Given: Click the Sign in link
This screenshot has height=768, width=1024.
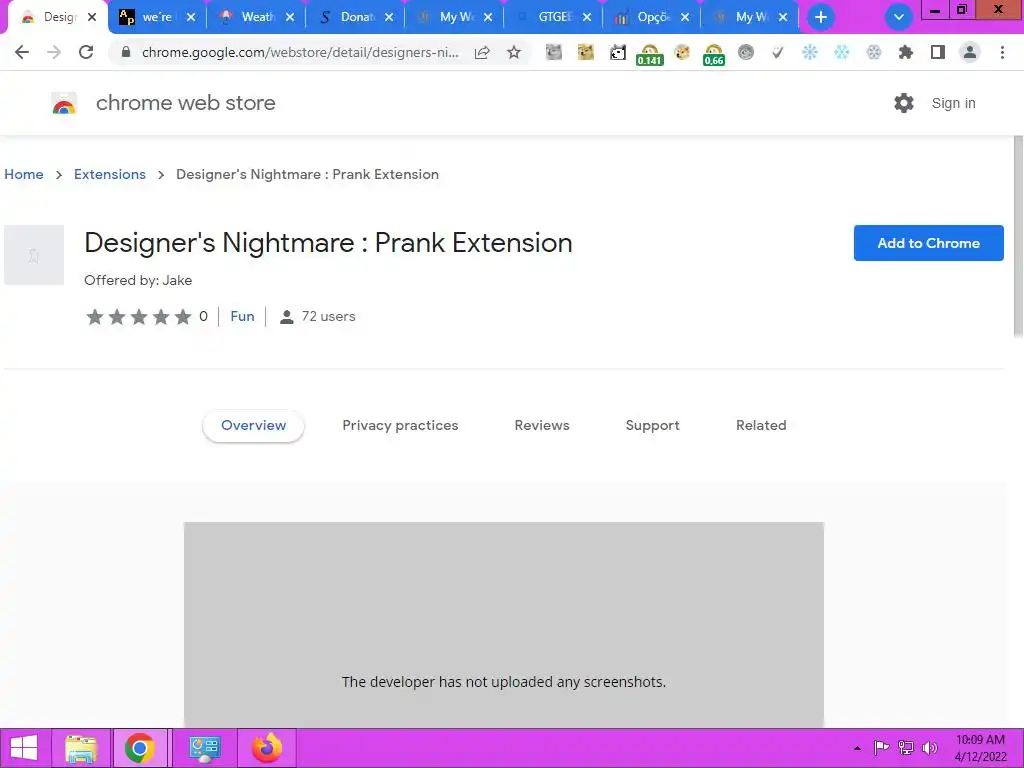Looking at the screenshot, I should point(953,103).
